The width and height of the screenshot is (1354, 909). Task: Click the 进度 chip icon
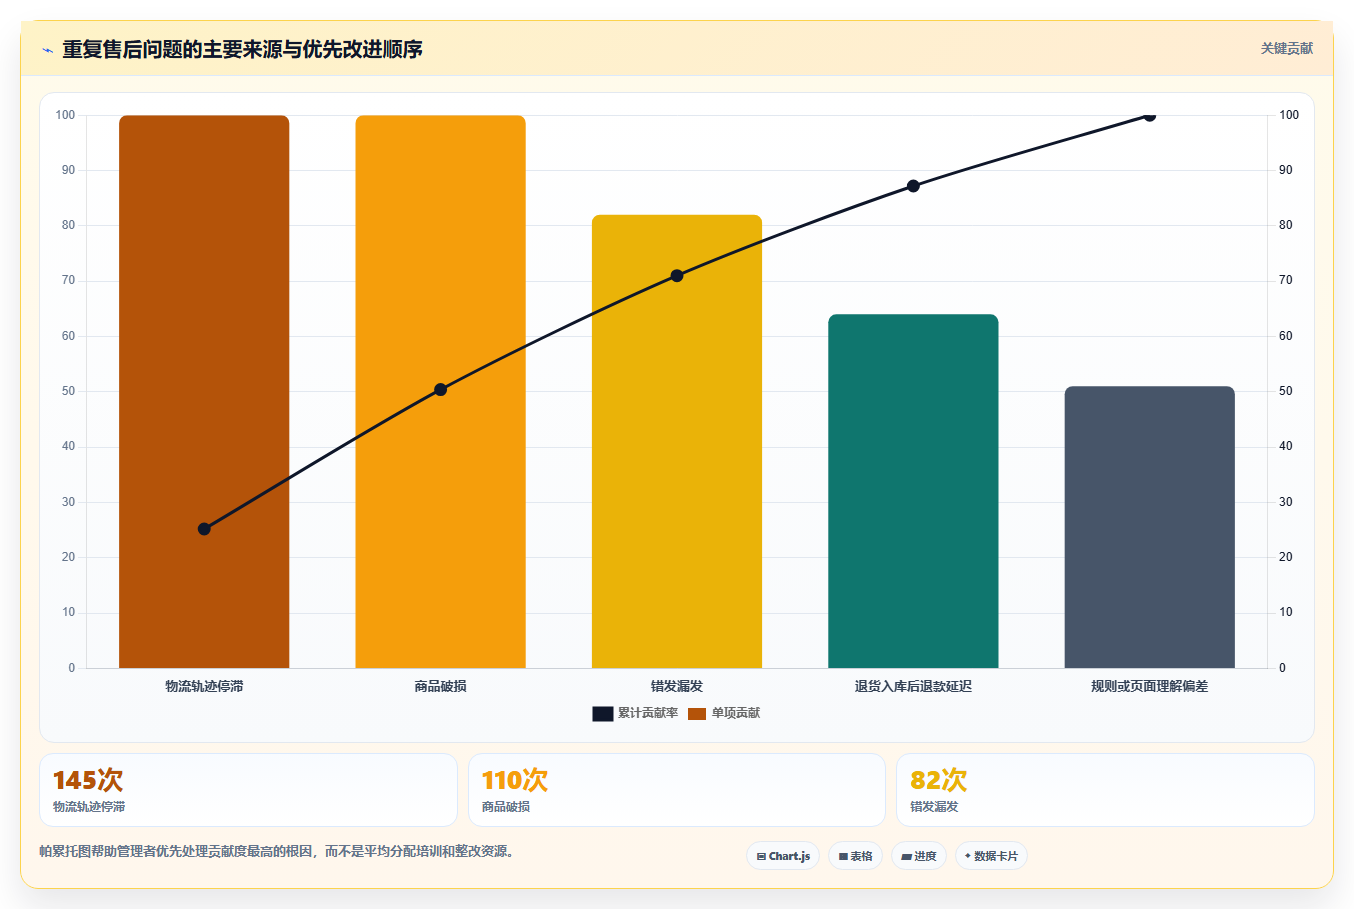point(906,857)
